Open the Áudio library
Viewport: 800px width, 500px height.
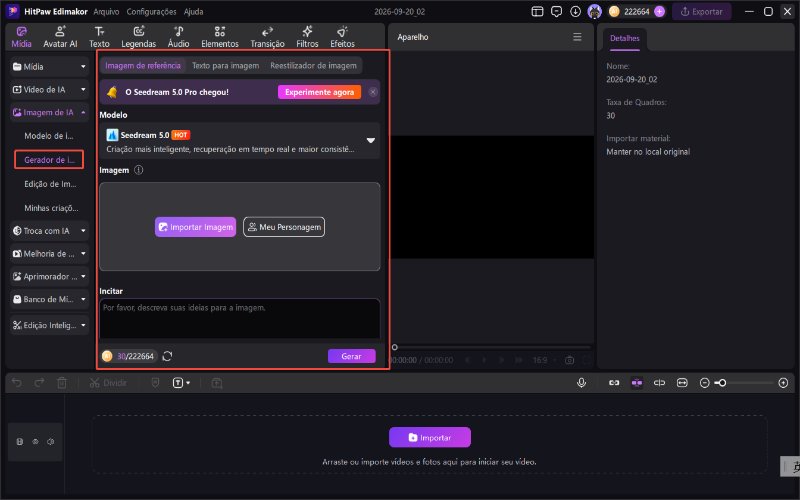179,37
